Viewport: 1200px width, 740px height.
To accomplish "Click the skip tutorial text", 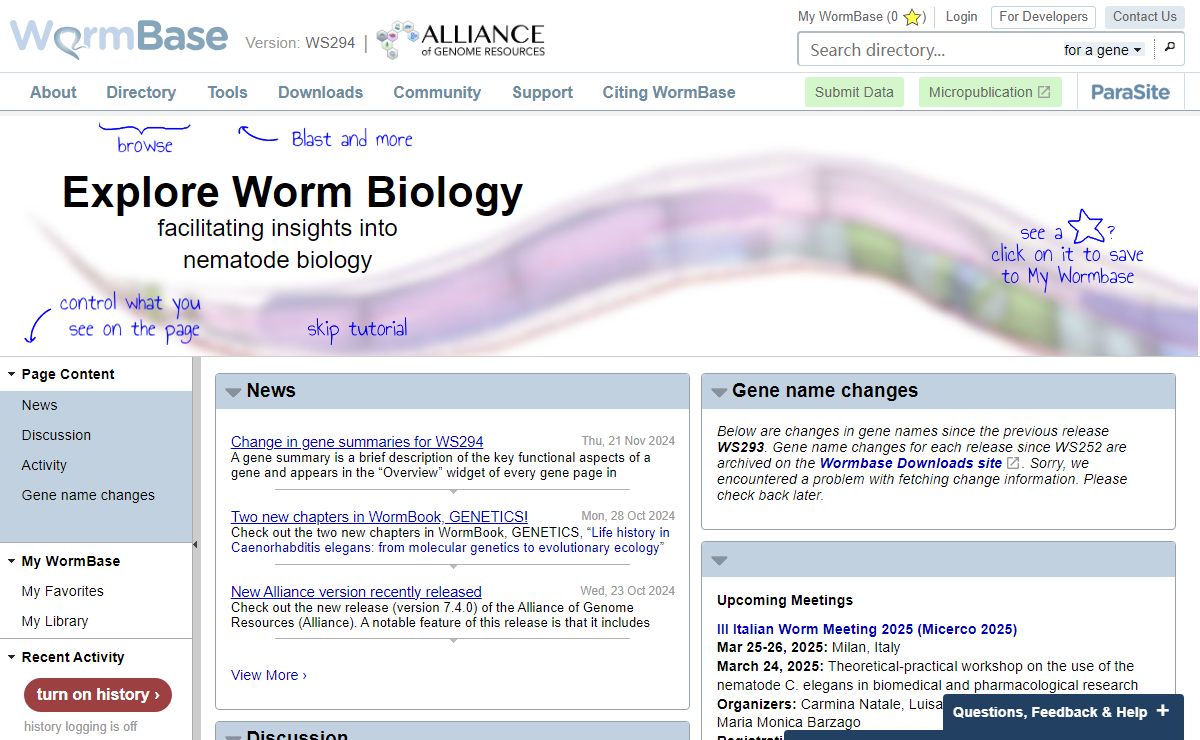I will (x=357, y=329).
